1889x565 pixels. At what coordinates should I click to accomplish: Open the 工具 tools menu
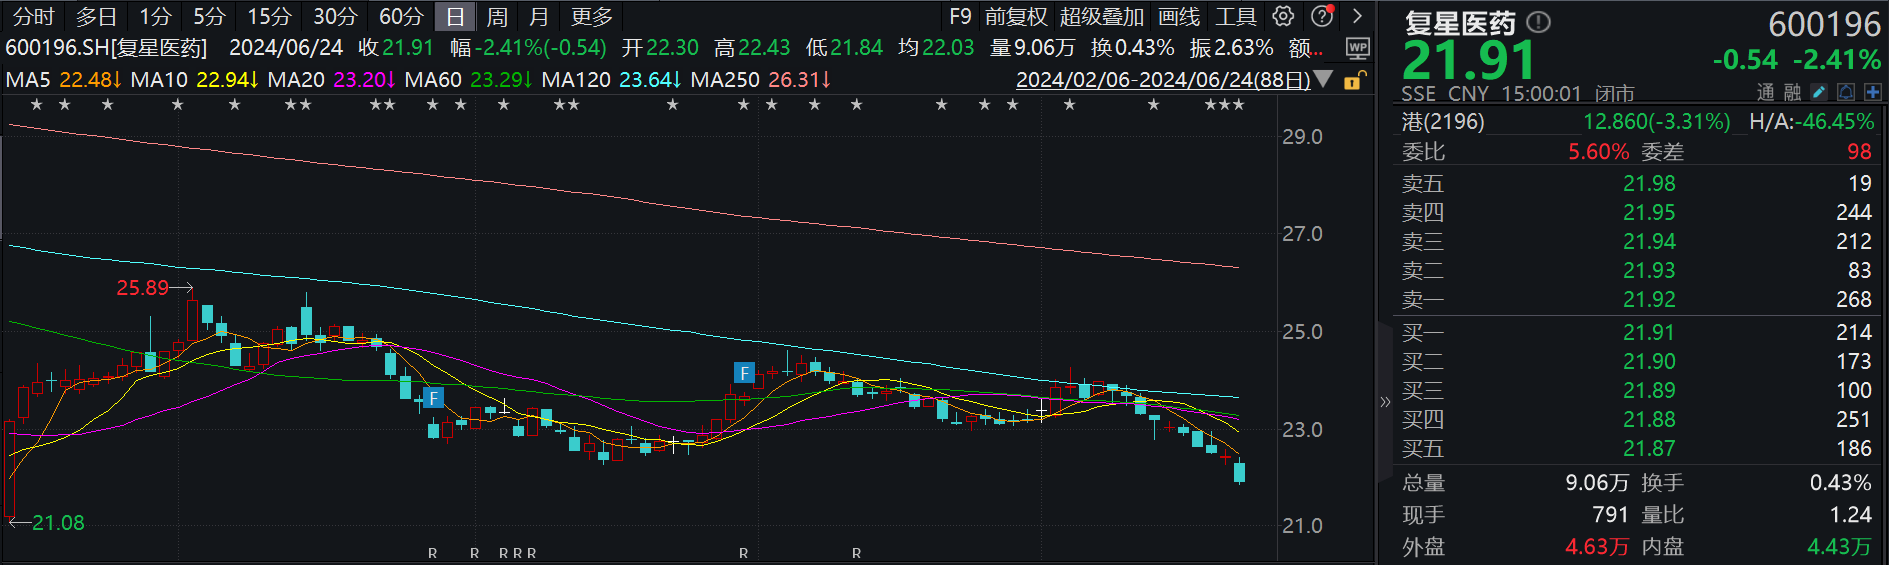1236,16
